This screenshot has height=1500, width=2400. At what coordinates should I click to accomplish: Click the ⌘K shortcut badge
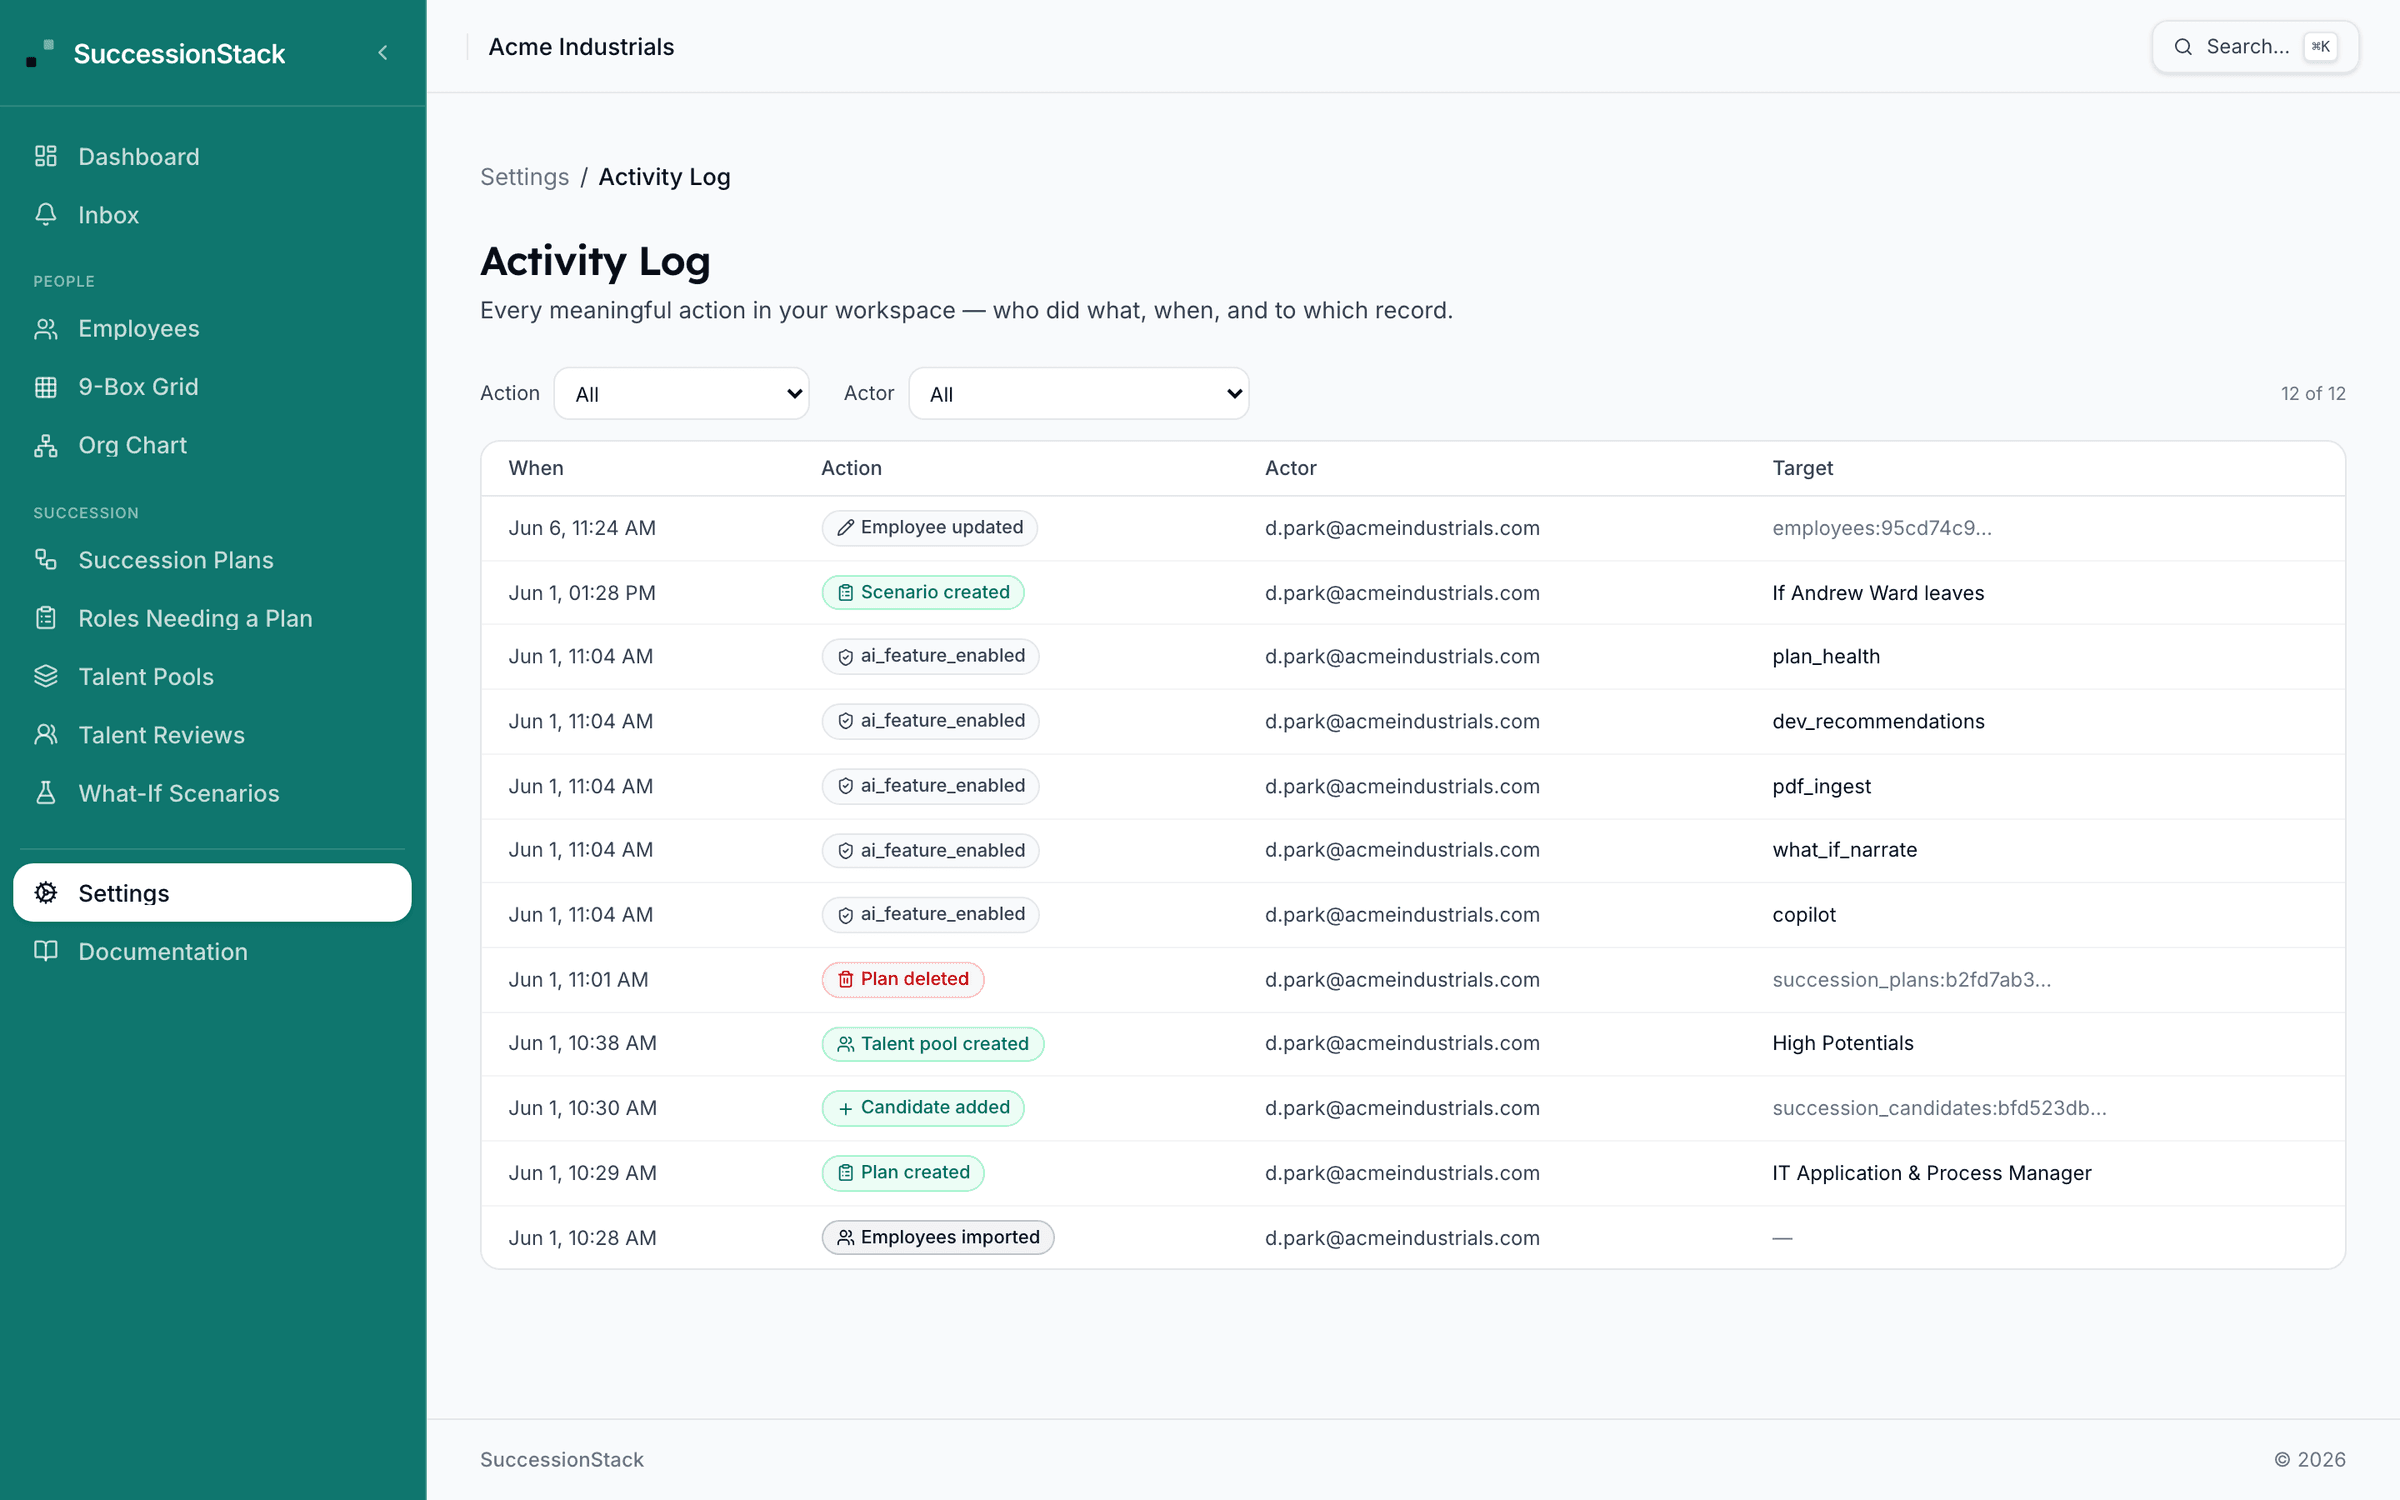(x=2320, y=47)
